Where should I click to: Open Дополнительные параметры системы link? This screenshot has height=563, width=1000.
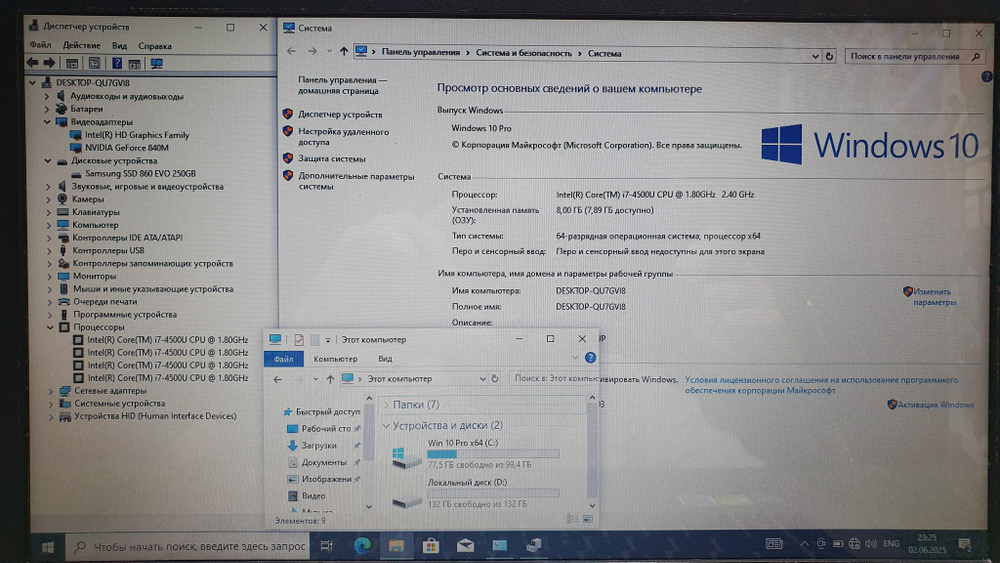(x=356, y=182)
